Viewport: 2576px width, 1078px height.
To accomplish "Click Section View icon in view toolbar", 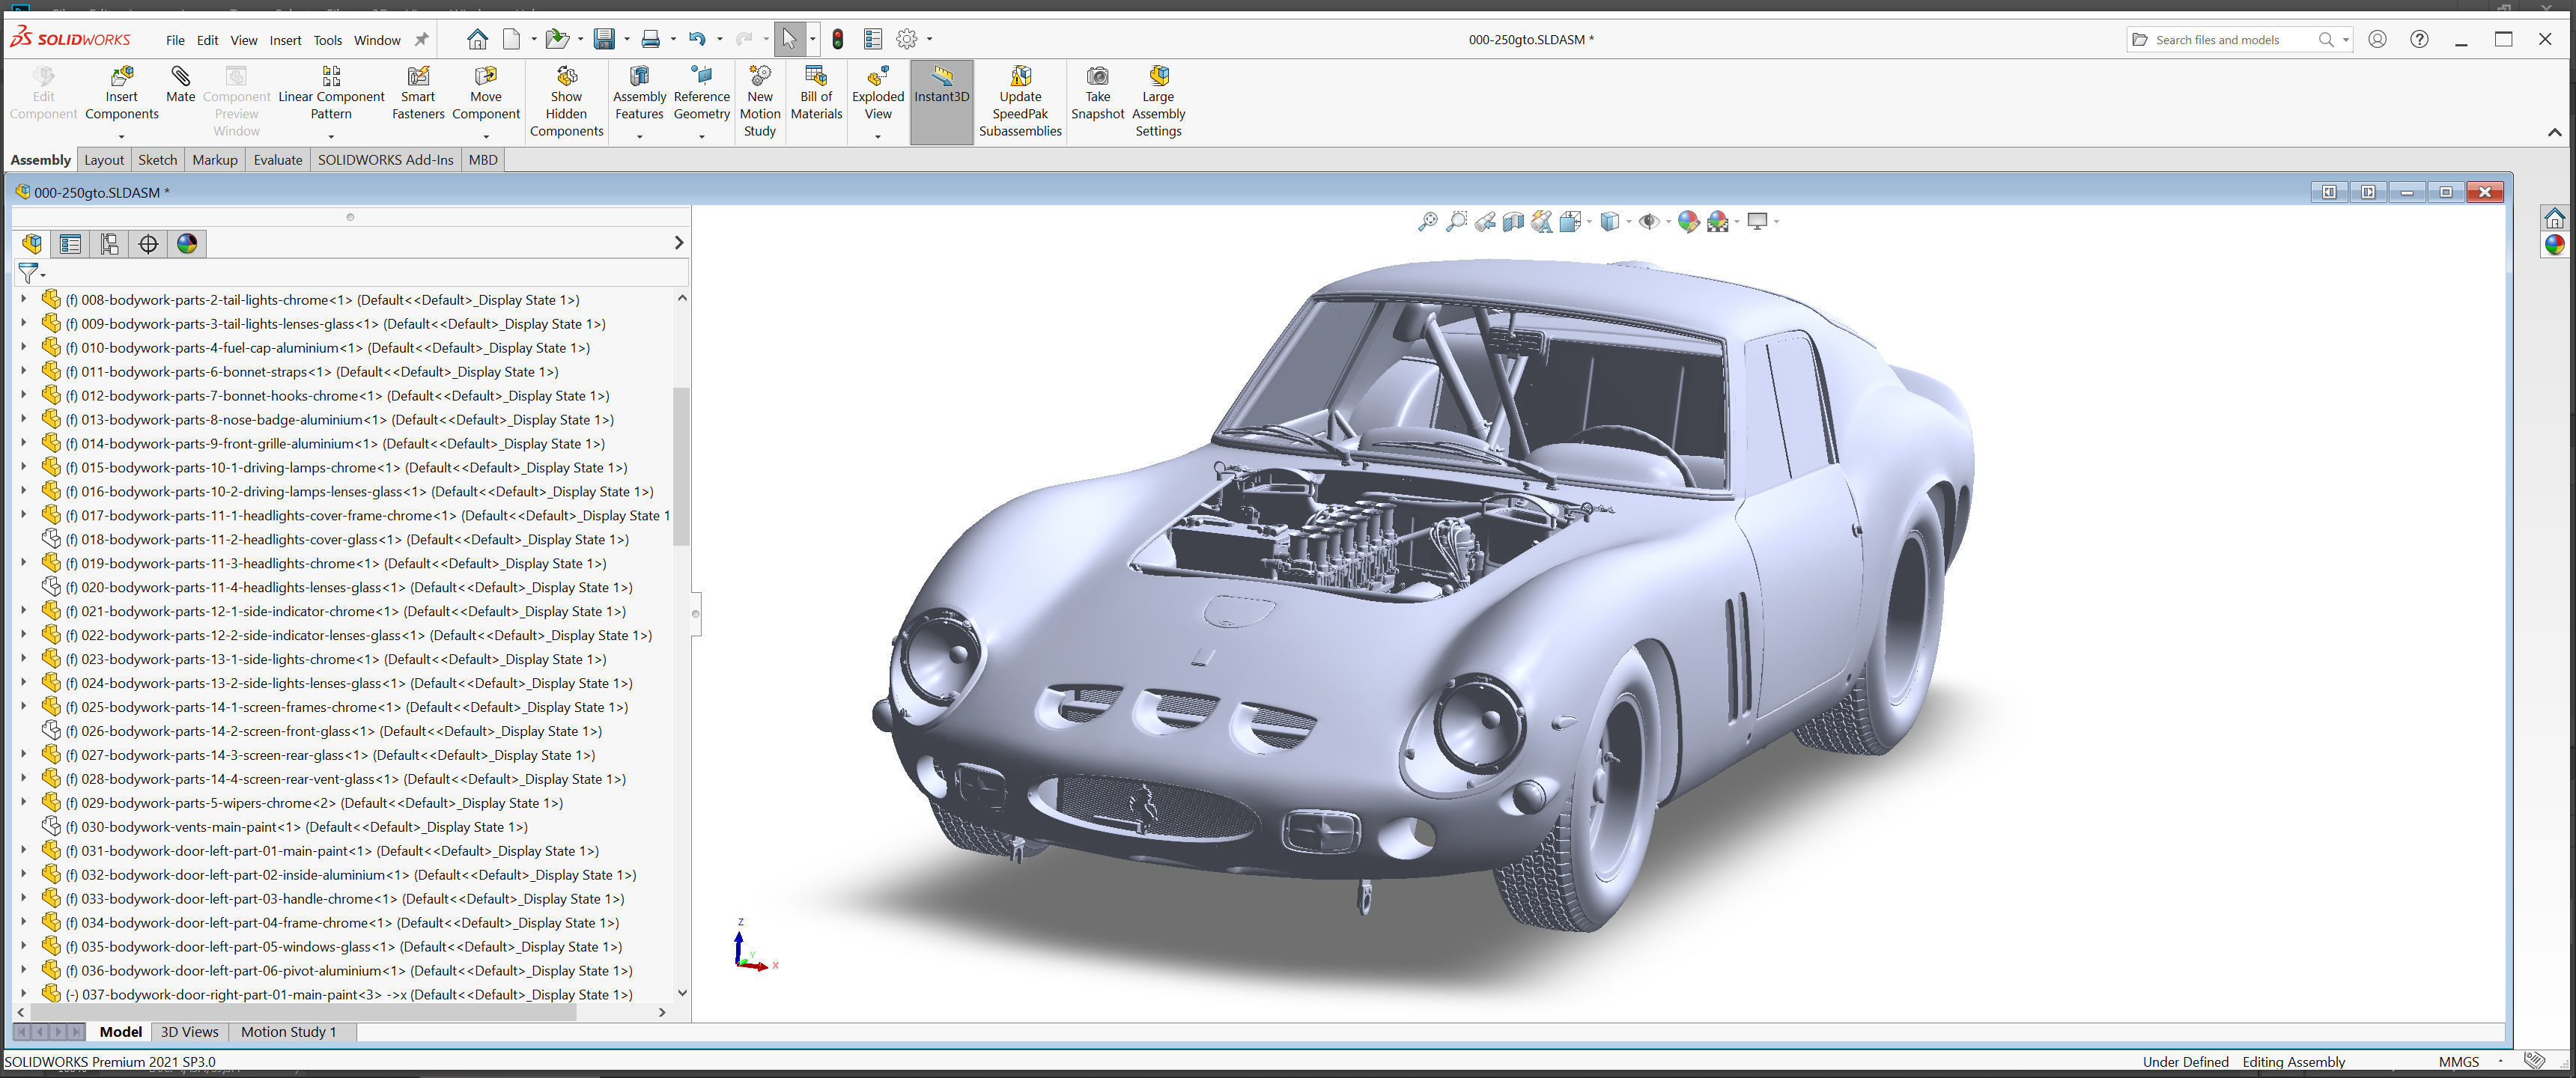I will (1513, 221).
